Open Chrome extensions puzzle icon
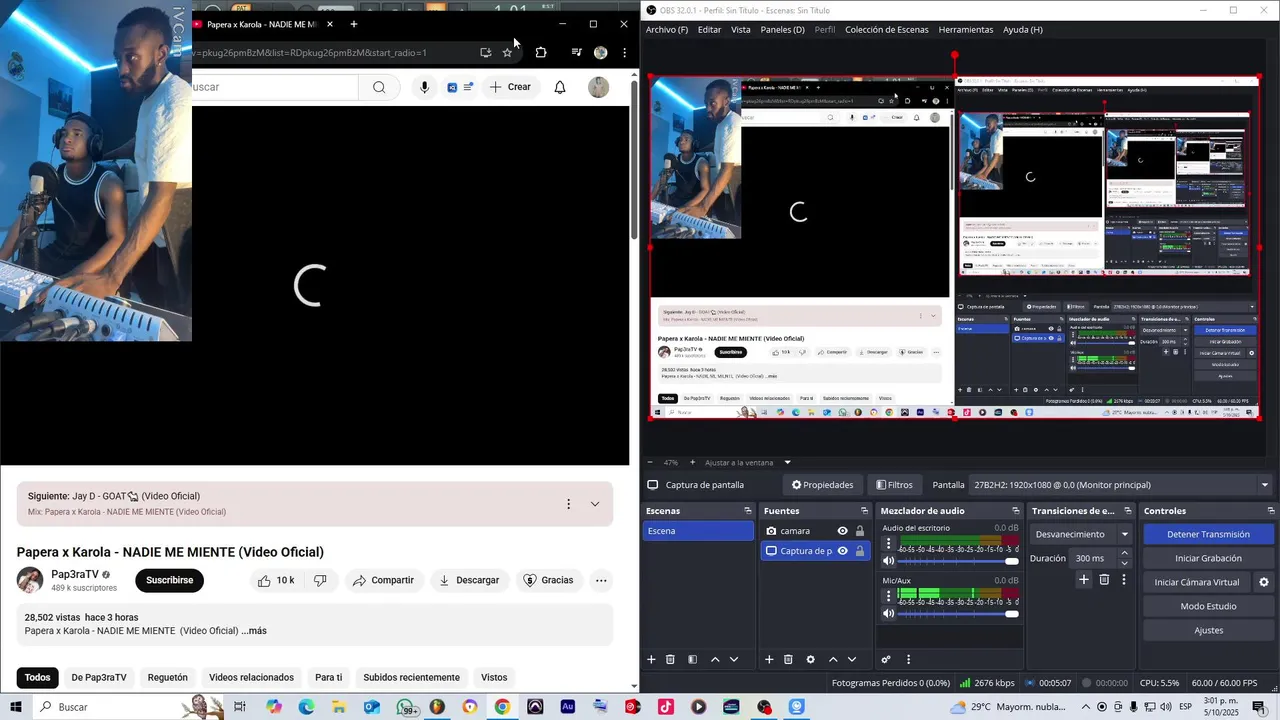 (541, 52)
